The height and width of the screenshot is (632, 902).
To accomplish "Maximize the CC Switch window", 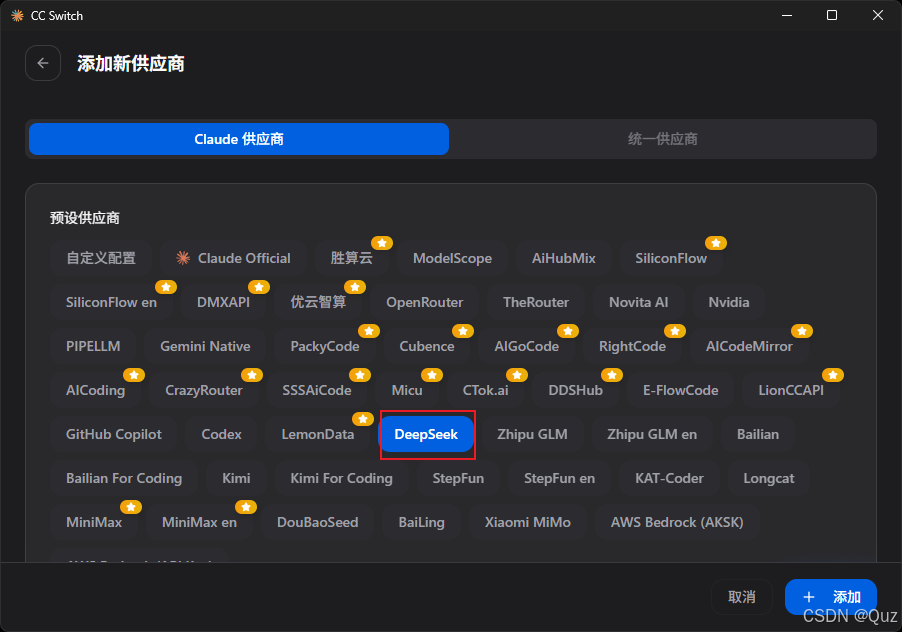I will pyautogui.click(x=832, y=16).
